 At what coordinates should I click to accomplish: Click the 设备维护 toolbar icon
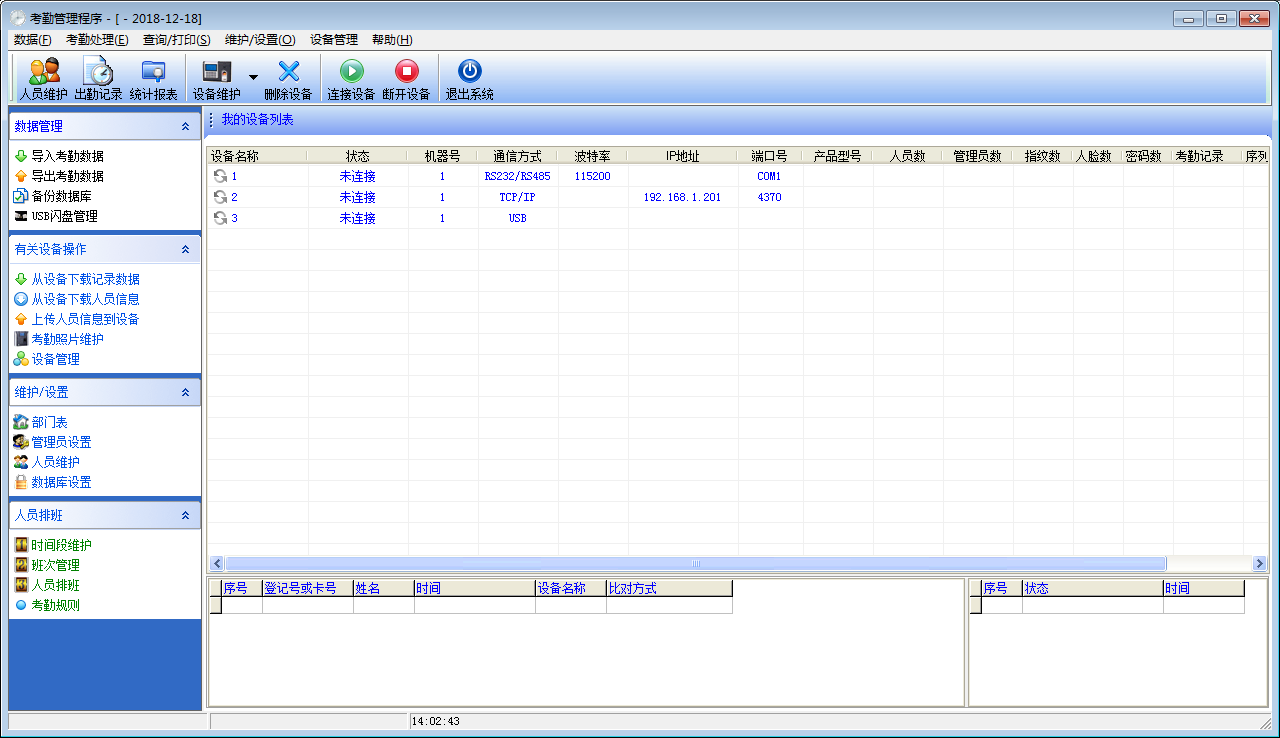216,72
